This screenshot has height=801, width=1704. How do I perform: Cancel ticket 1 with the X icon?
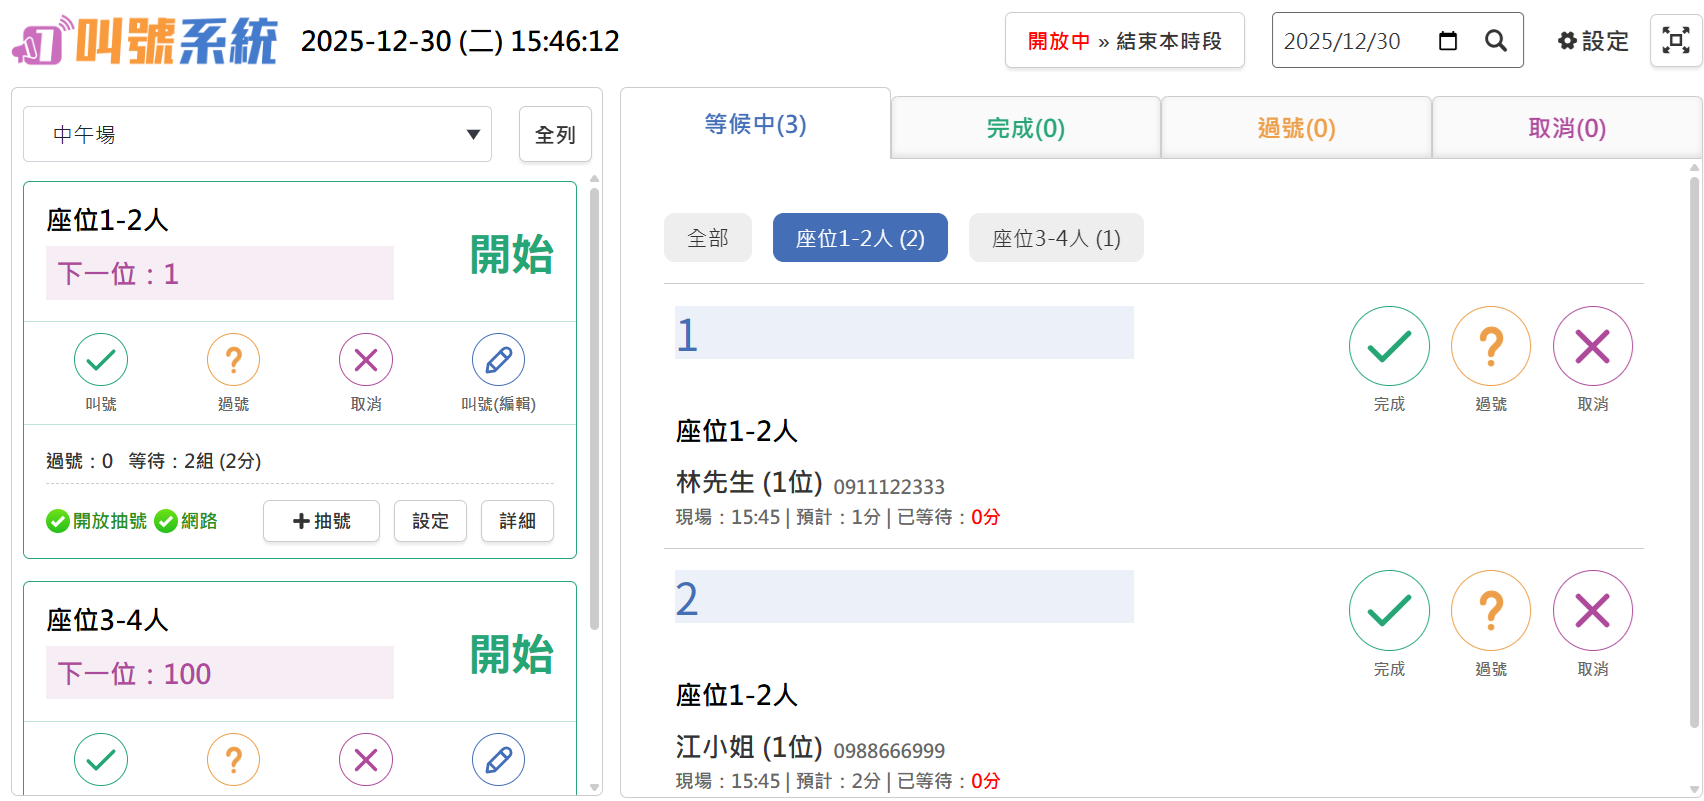1592,346
